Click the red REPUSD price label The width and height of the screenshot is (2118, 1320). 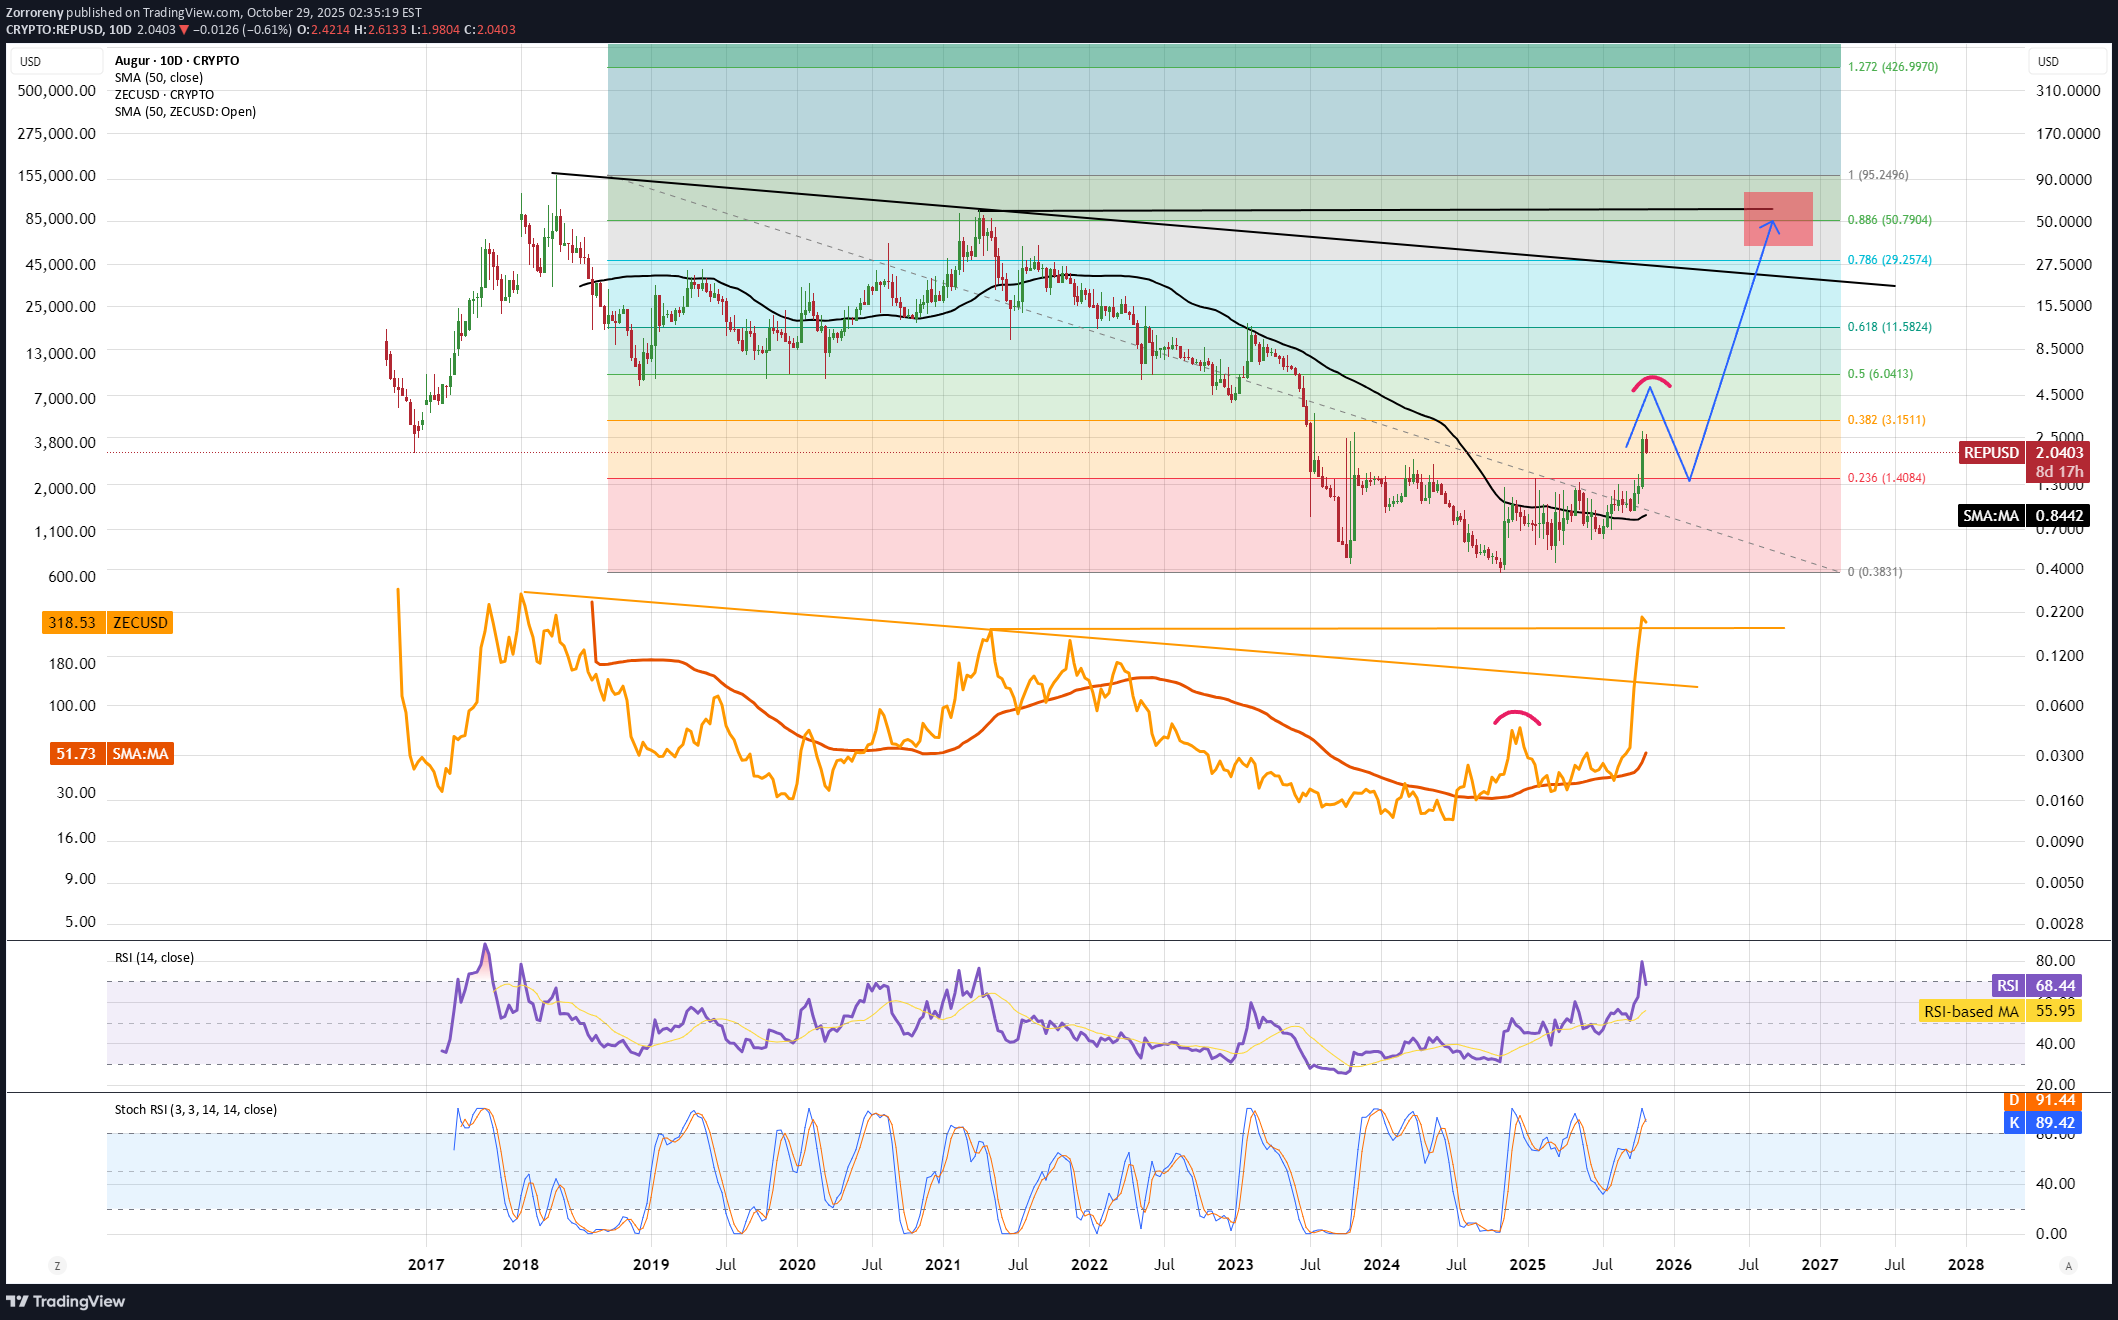[x=1991, y=453]
